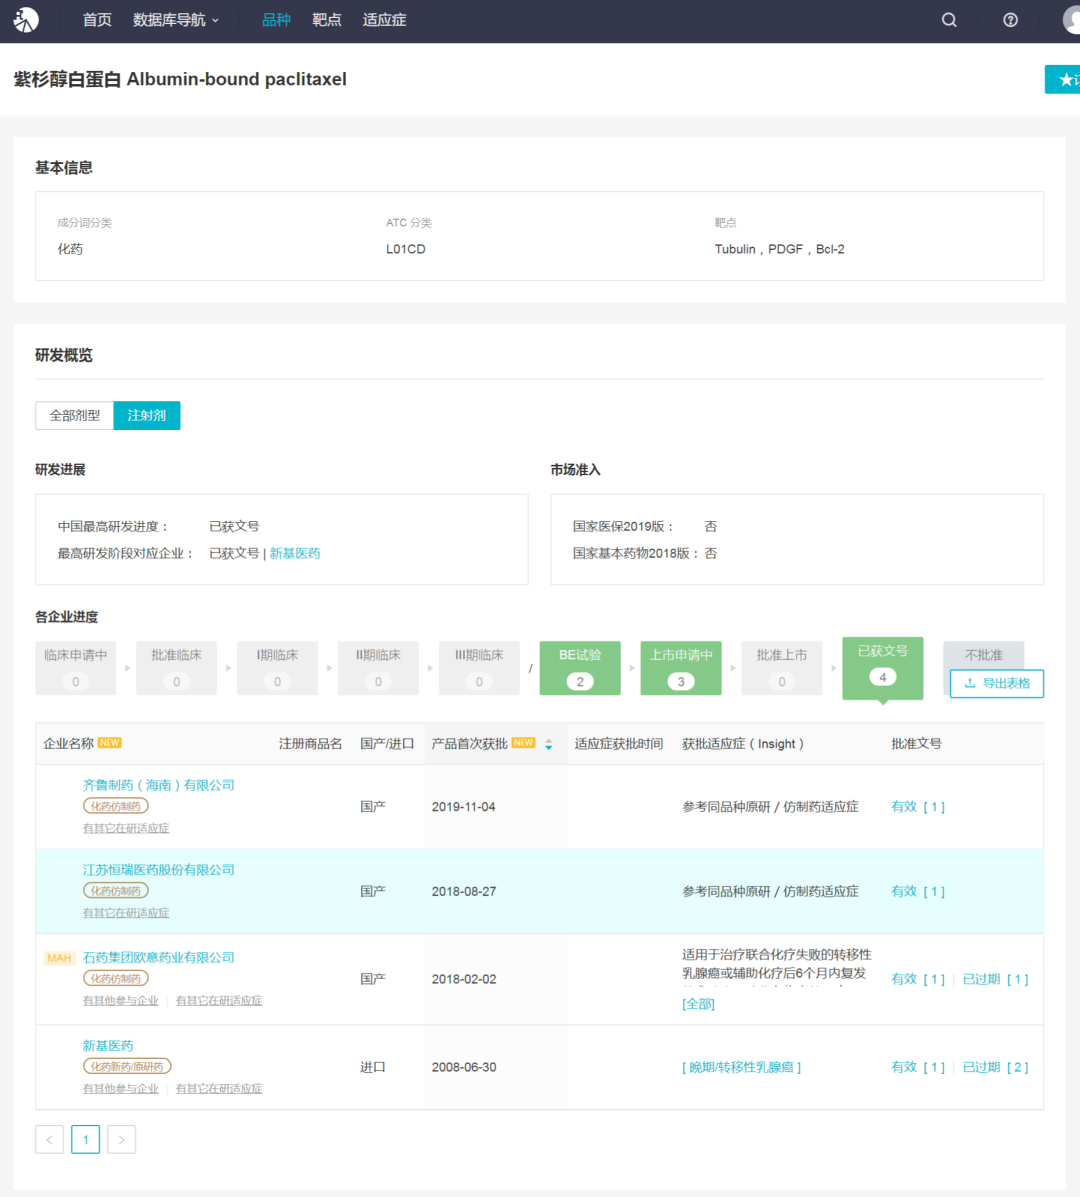Select the BE试验 stage box
The height and width of the screenshot is (1197, 1080).
[x=580, y=668]
